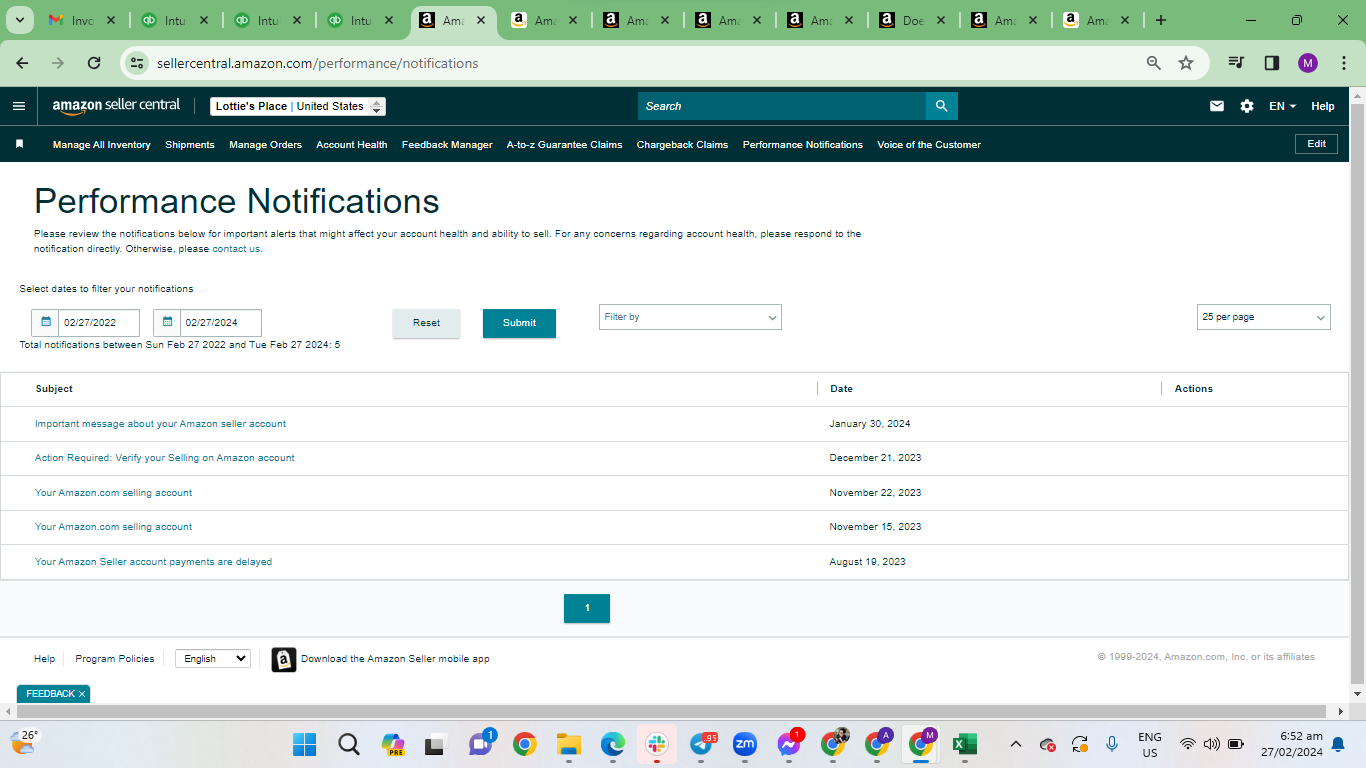1366x768 pixels.
Task: Click the bookmark icon beside Manage All Inventory
Action: point(19,144)
